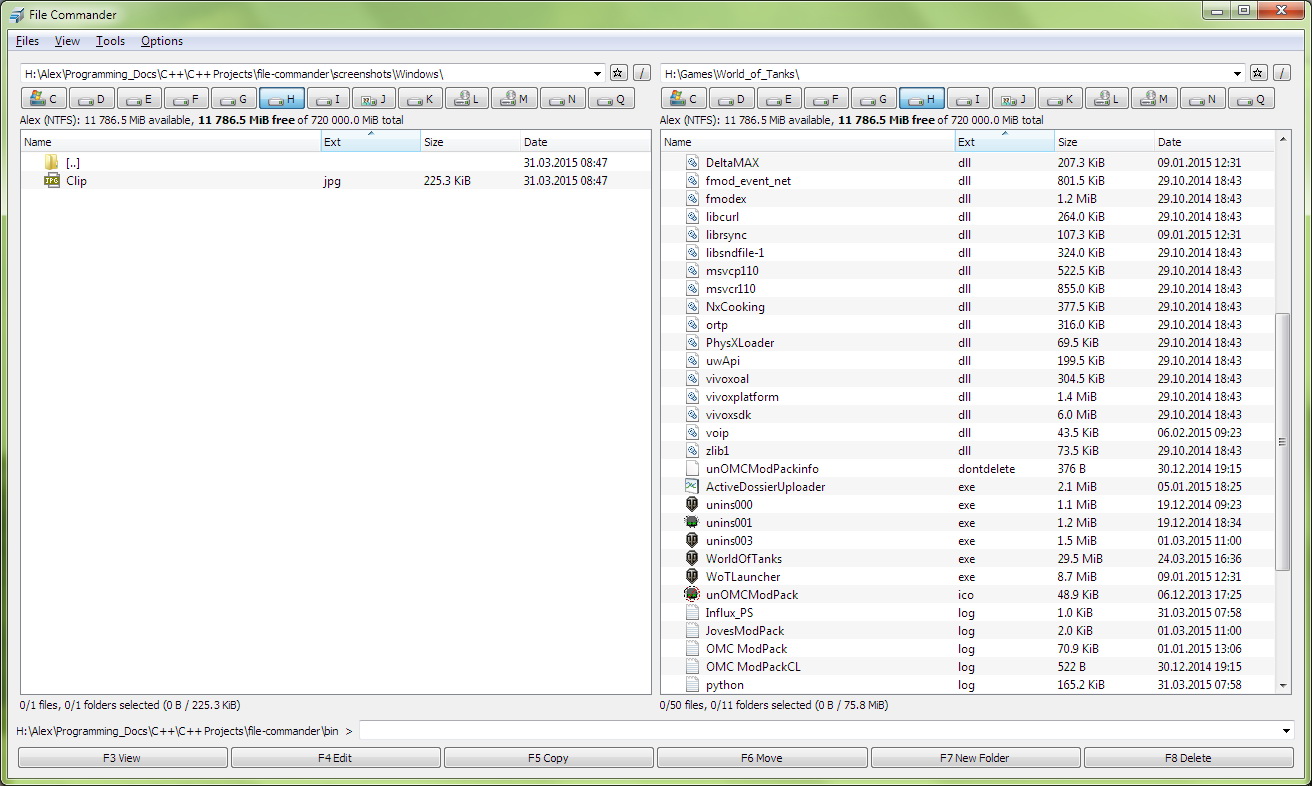The width and height of the screenshot is (1312, 786).
Task: Click the F4 Edit button
Action: click(x=335, y=758)
